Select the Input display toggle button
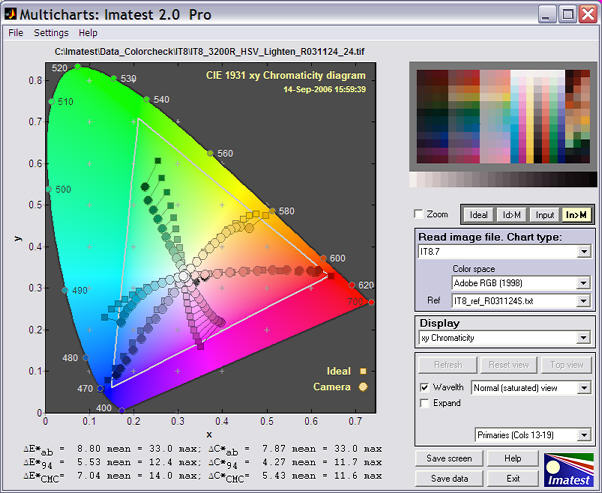Viewport: 602px width, 493px height. [x=544, y=215]
